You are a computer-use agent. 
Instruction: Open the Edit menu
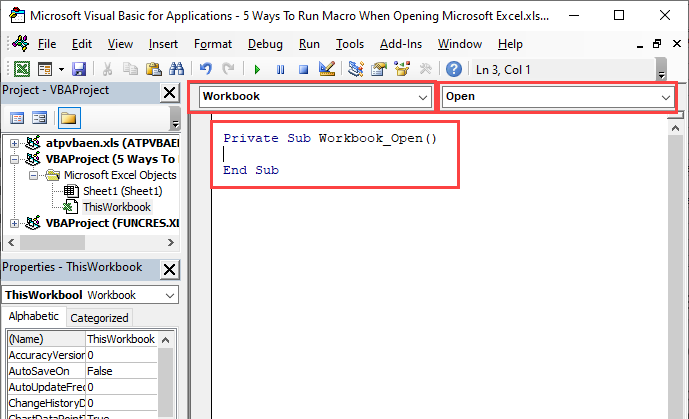click(82, 44)
